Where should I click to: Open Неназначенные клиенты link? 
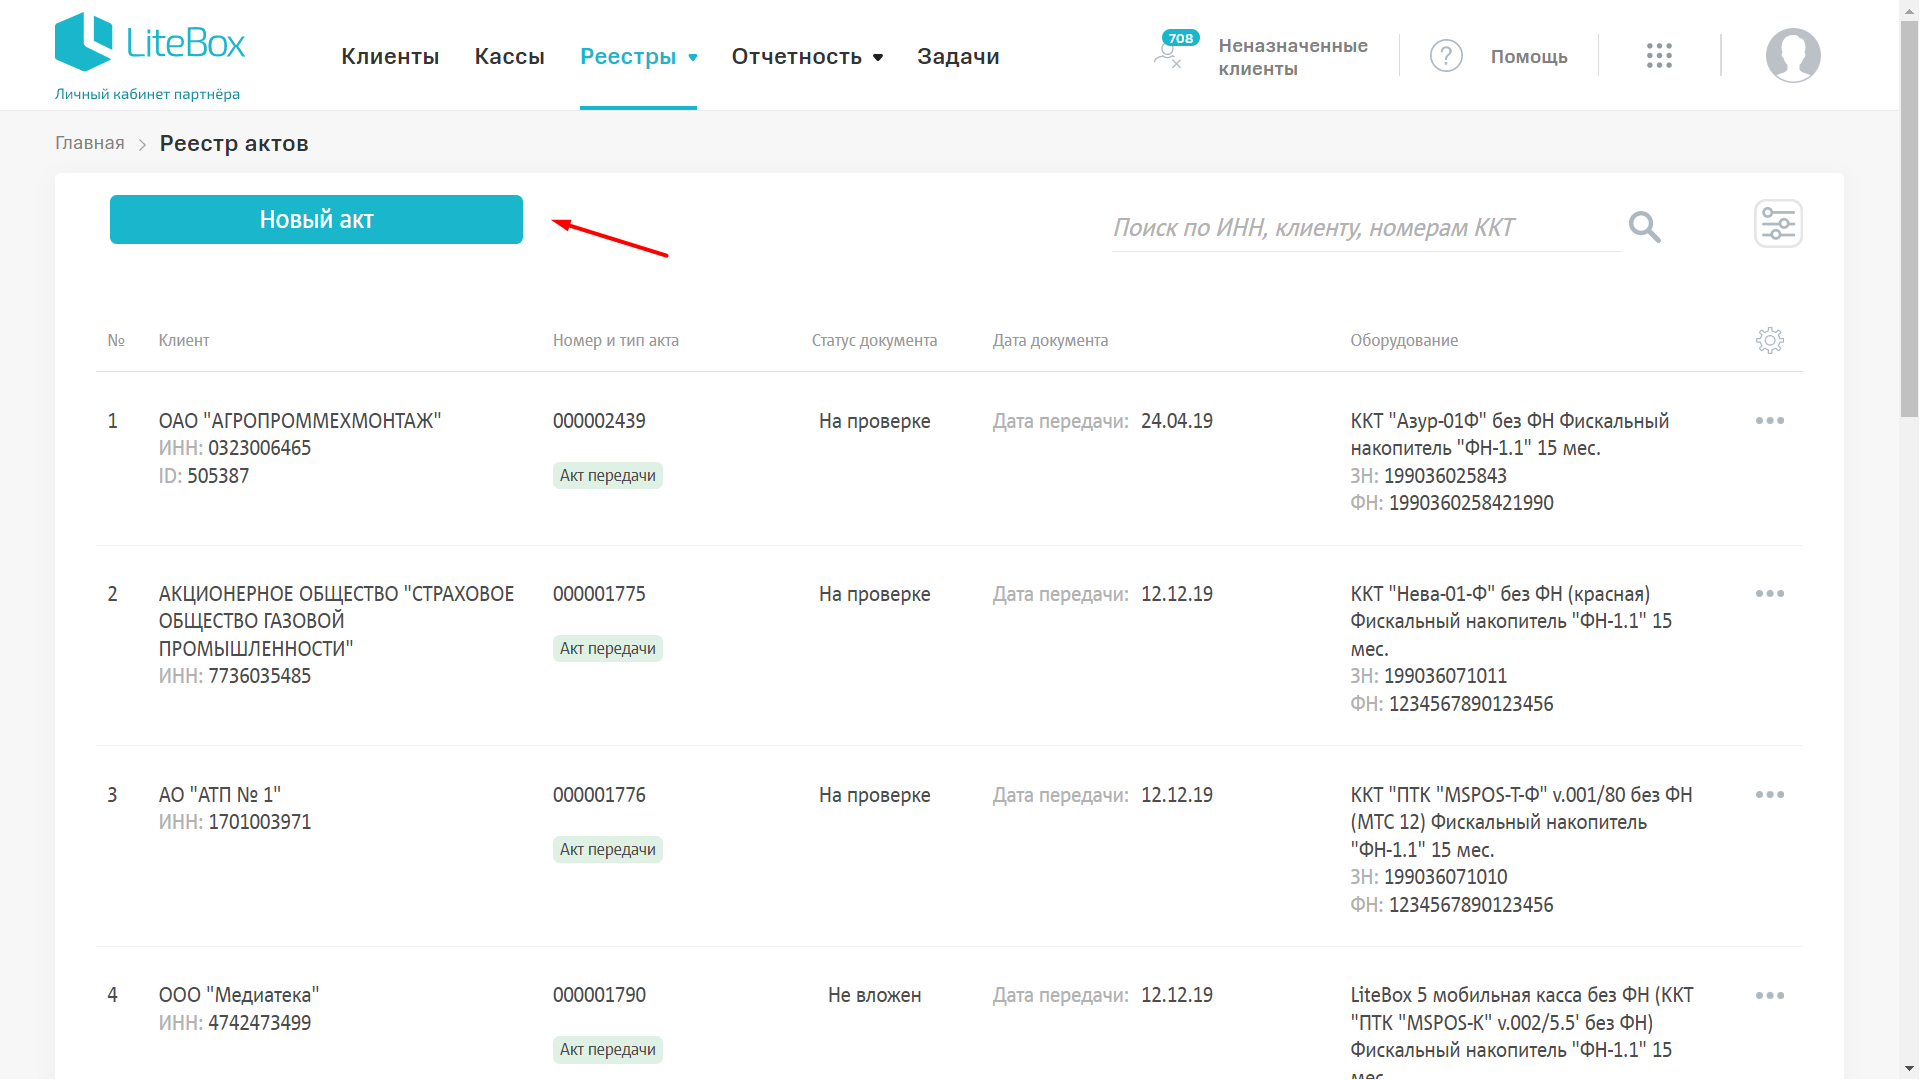pyautogui.click(x=1292, y=57)
